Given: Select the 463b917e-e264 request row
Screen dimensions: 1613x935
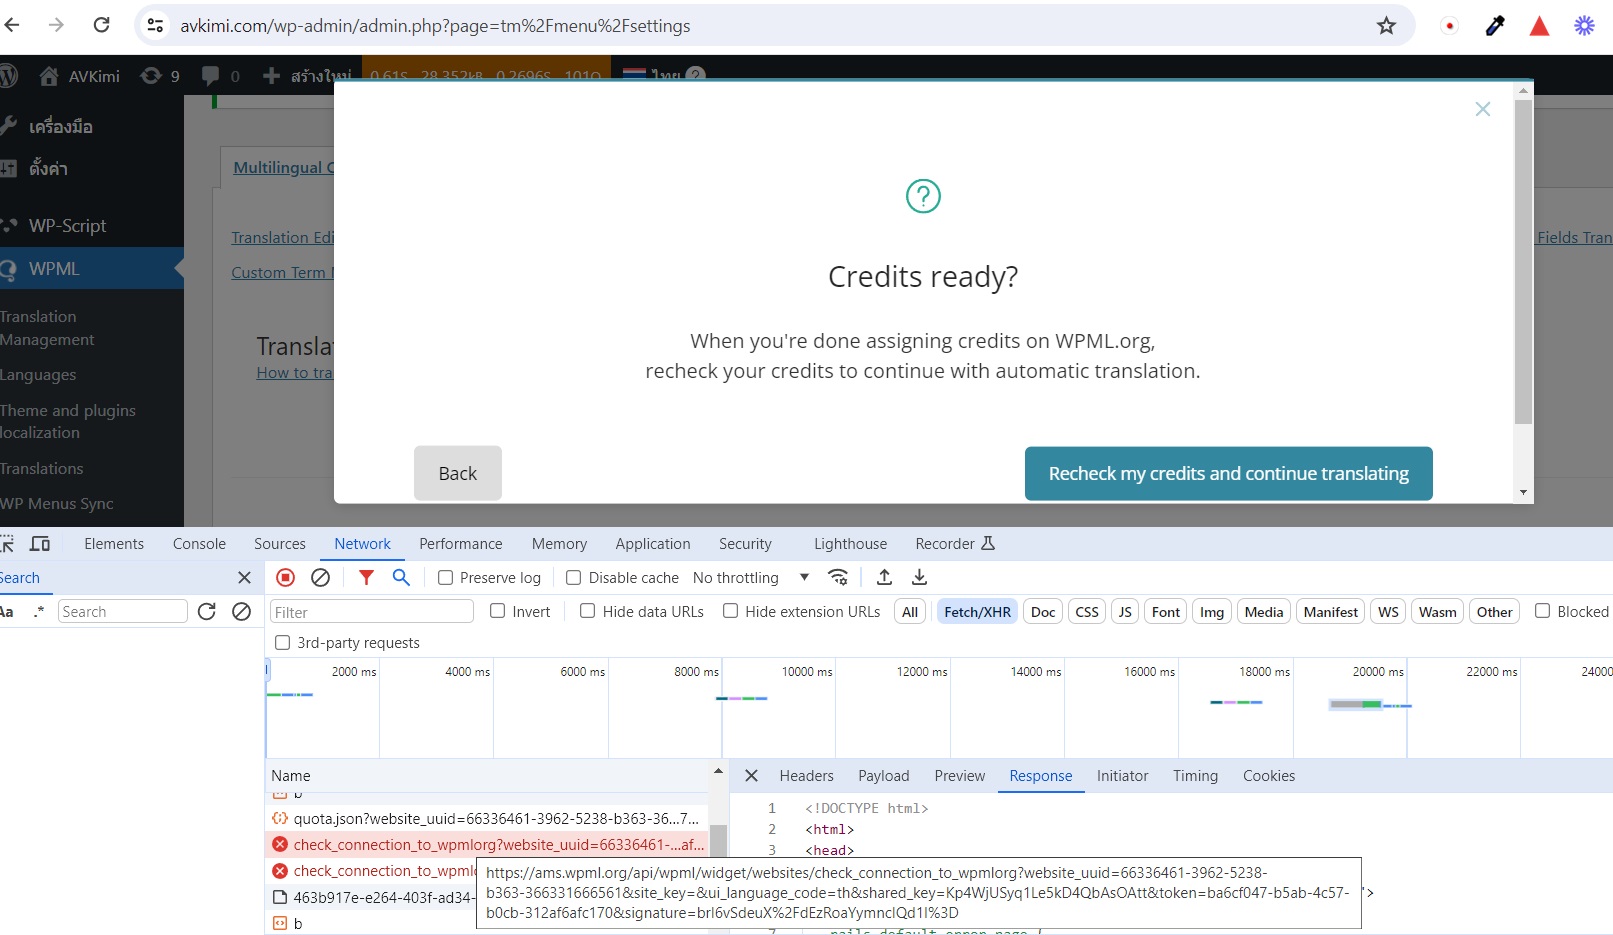Looking at the screenshot, I should pos(371,898).
